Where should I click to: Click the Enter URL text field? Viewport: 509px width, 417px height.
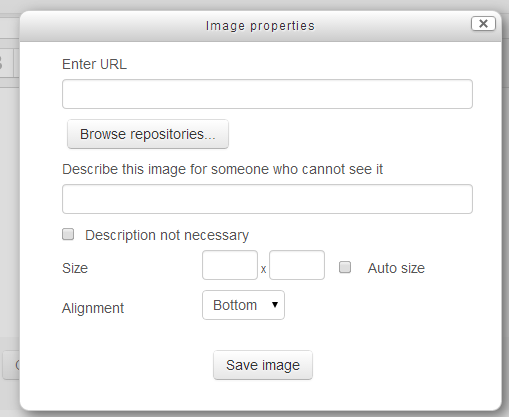[x=267, y=94]
